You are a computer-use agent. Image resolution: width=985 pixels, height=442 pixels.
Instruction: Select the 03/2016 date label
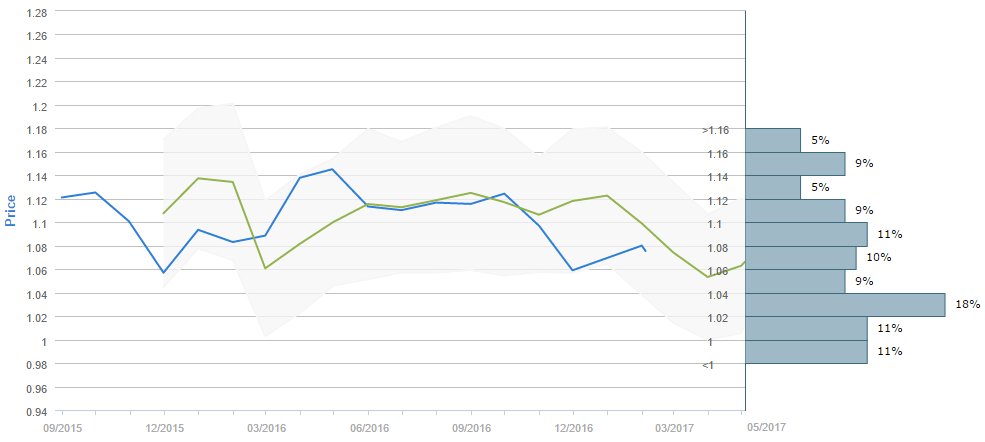tap(266, 427)
